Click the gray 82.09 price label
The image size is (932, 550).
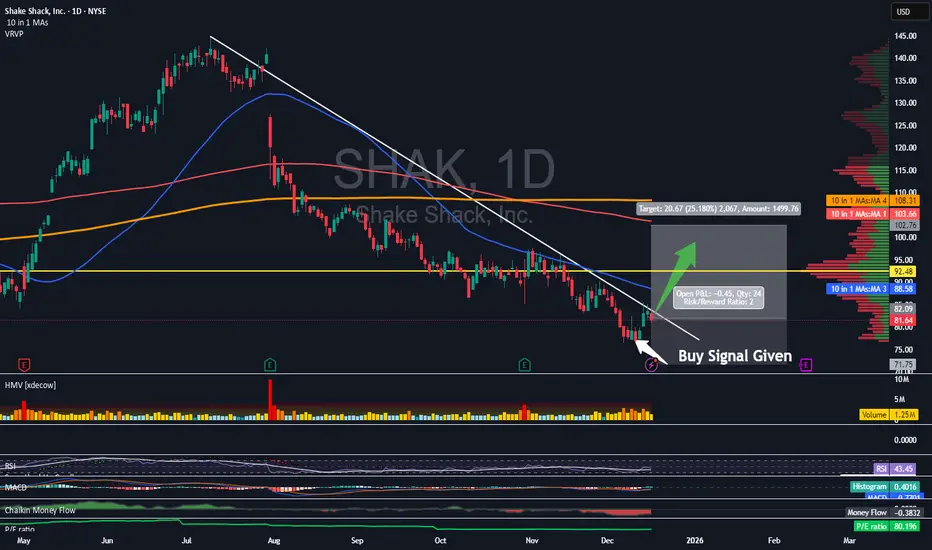point(904,309)
